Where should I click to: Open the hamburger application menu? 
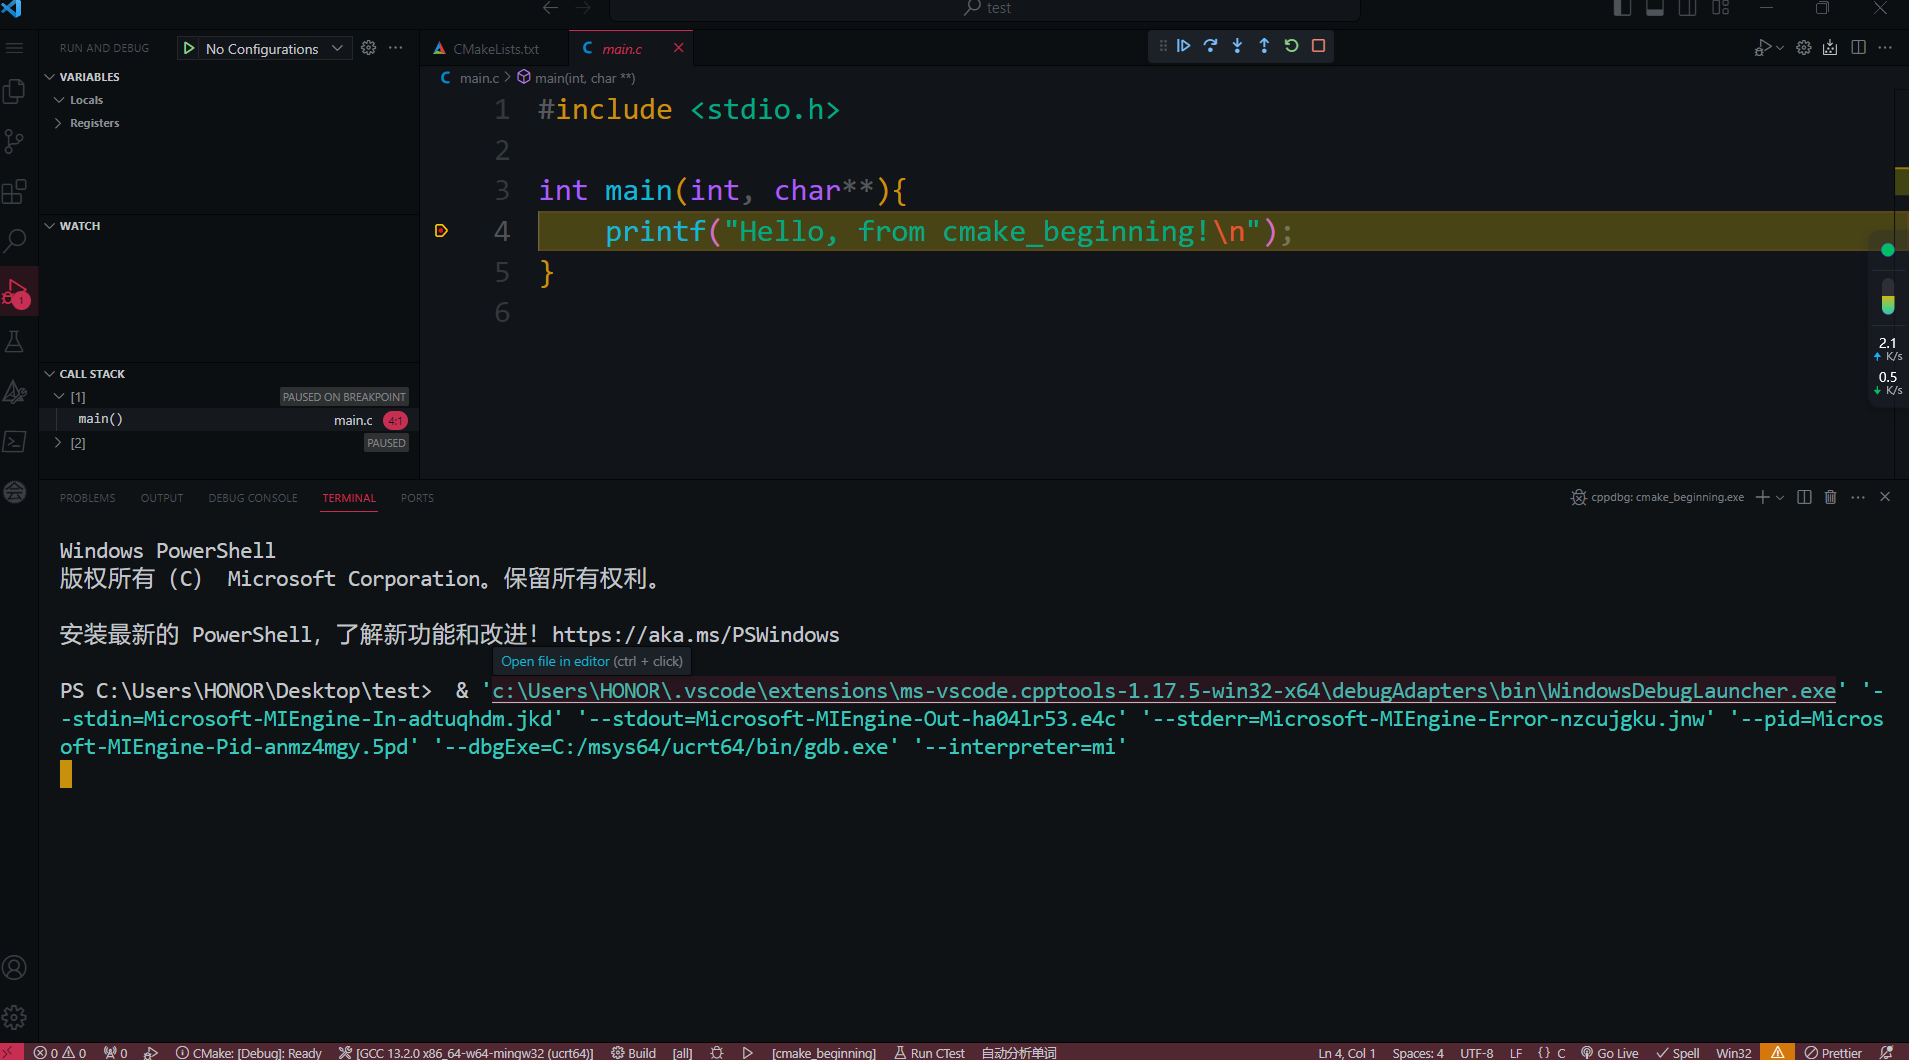click(x=14, y=48)
